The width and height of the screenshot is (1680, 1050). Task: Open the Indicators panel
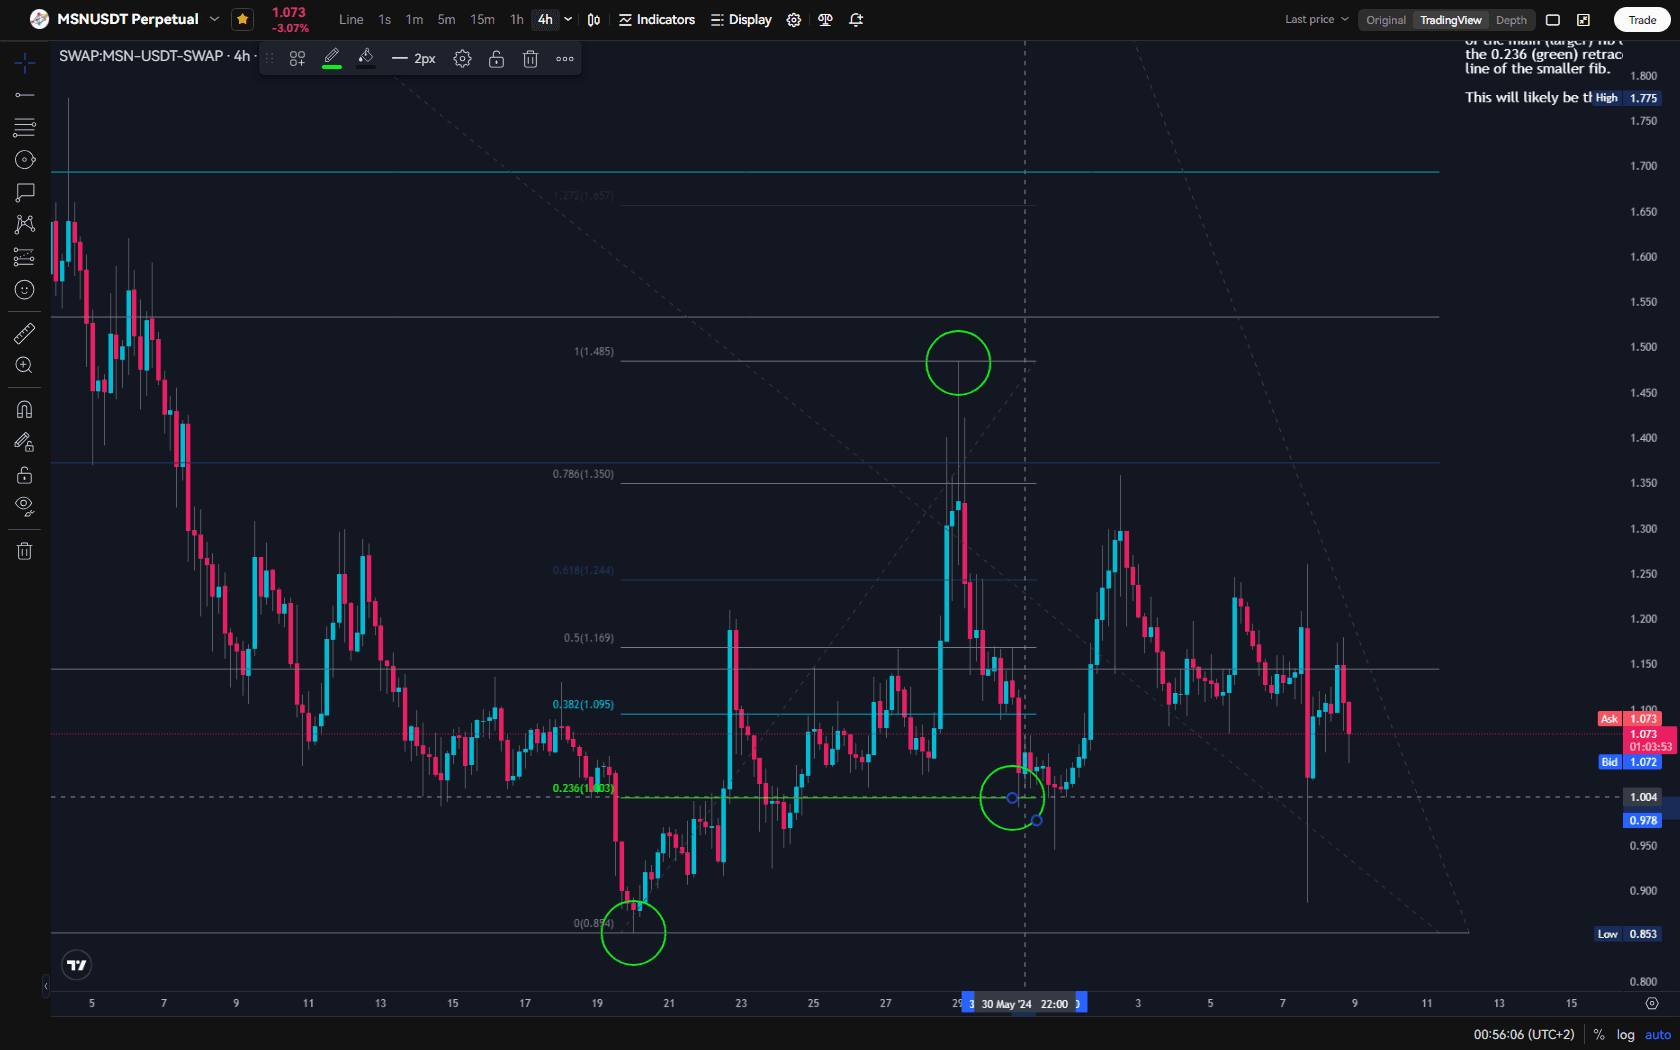click(657, 20)
